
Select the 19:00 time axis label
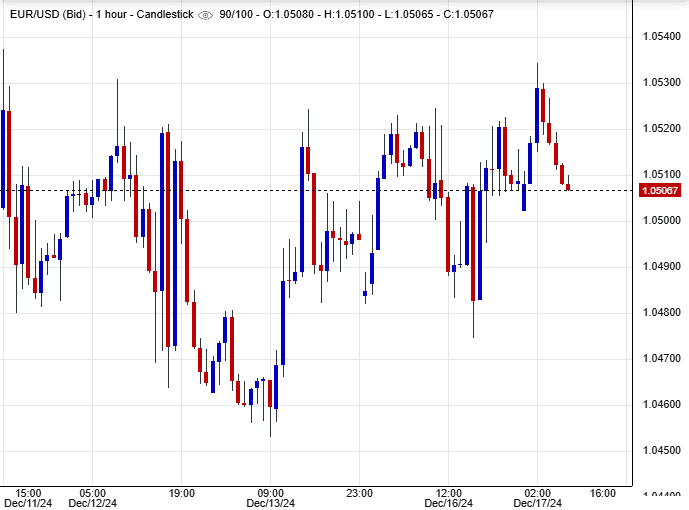(x=182, y=493)
